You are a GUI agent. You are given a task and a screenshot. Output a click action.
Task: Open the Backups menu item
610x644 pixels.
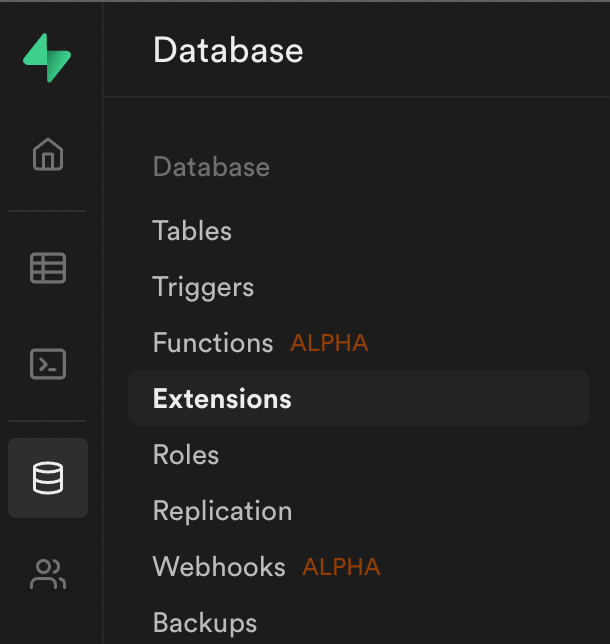point(205,623)
